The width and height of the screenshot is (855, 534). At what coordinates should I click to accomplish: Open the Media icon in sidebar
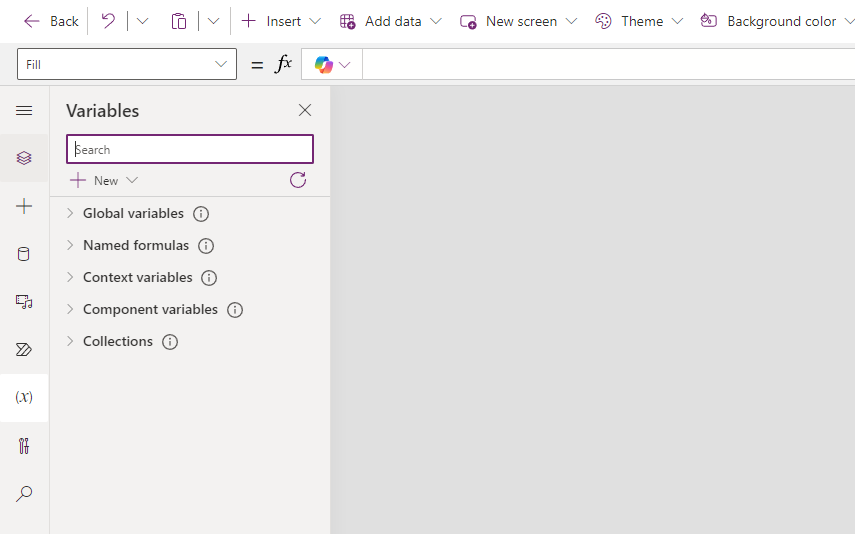tap(24, 301)
